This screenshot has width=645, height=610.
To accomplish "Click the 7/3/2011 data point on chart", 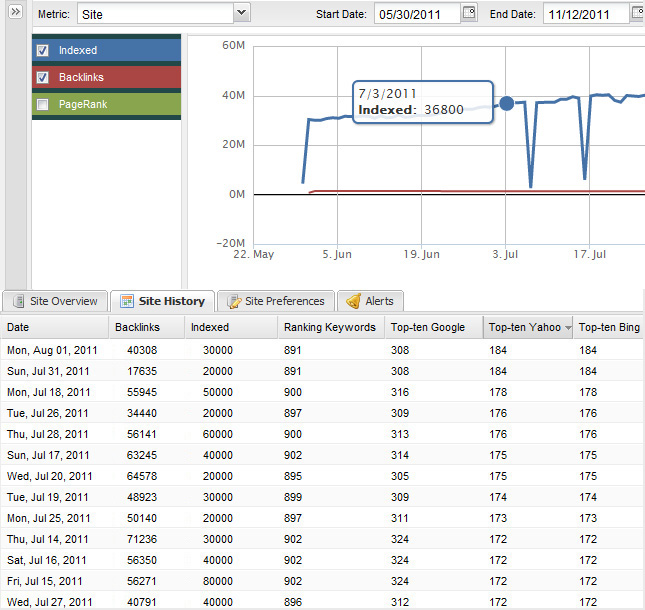I will pos(506,103).
